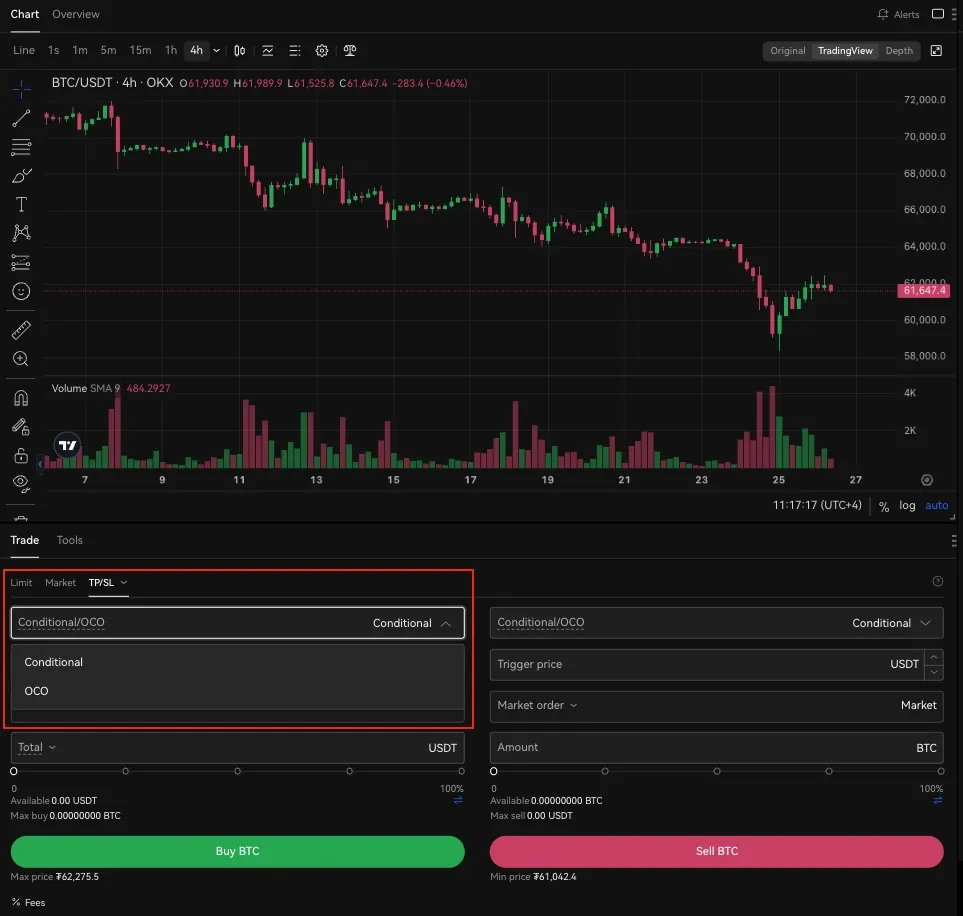
Task: Increase trigger price with up stepper
Action: tap(934, 657)
